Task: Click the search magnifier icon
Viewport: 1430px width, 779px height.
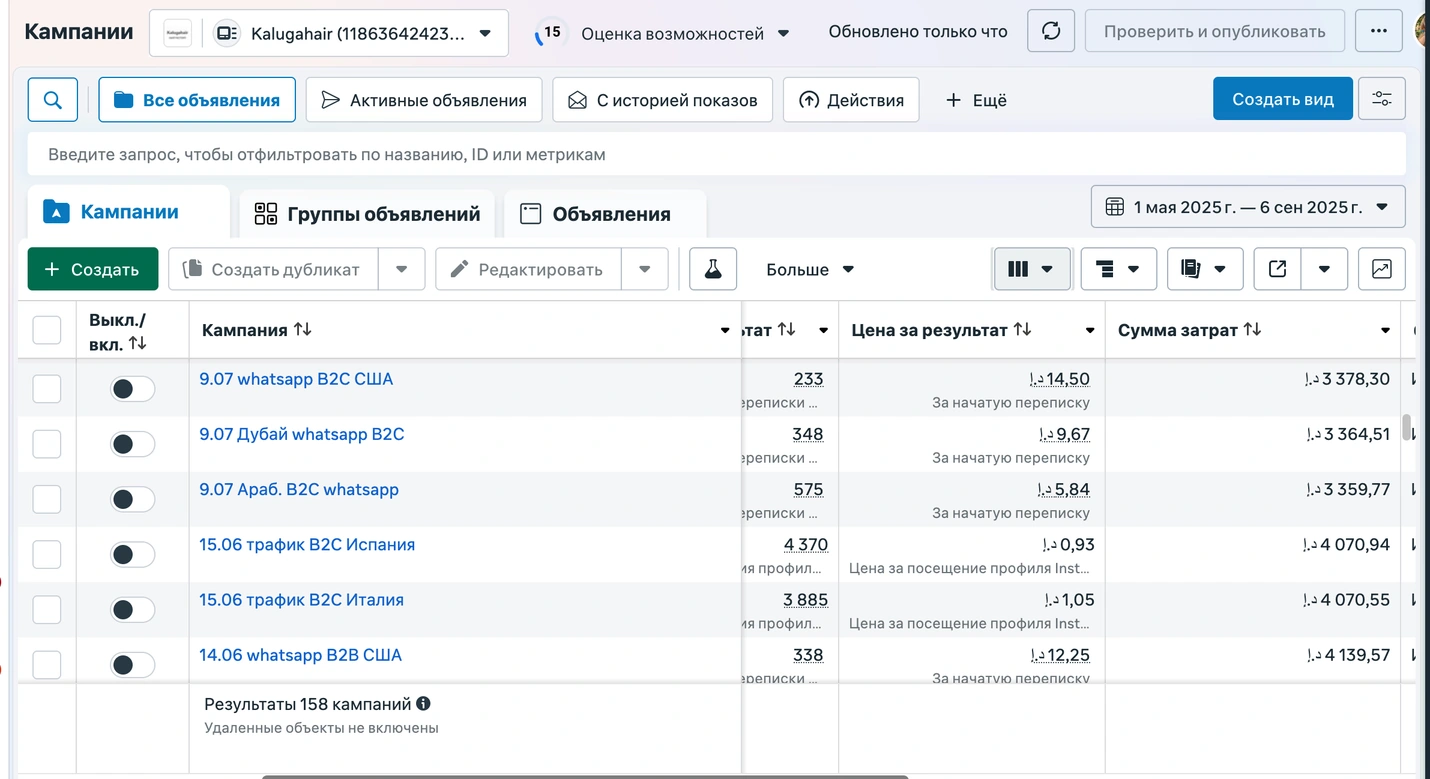Action: (x=53, y=100)
